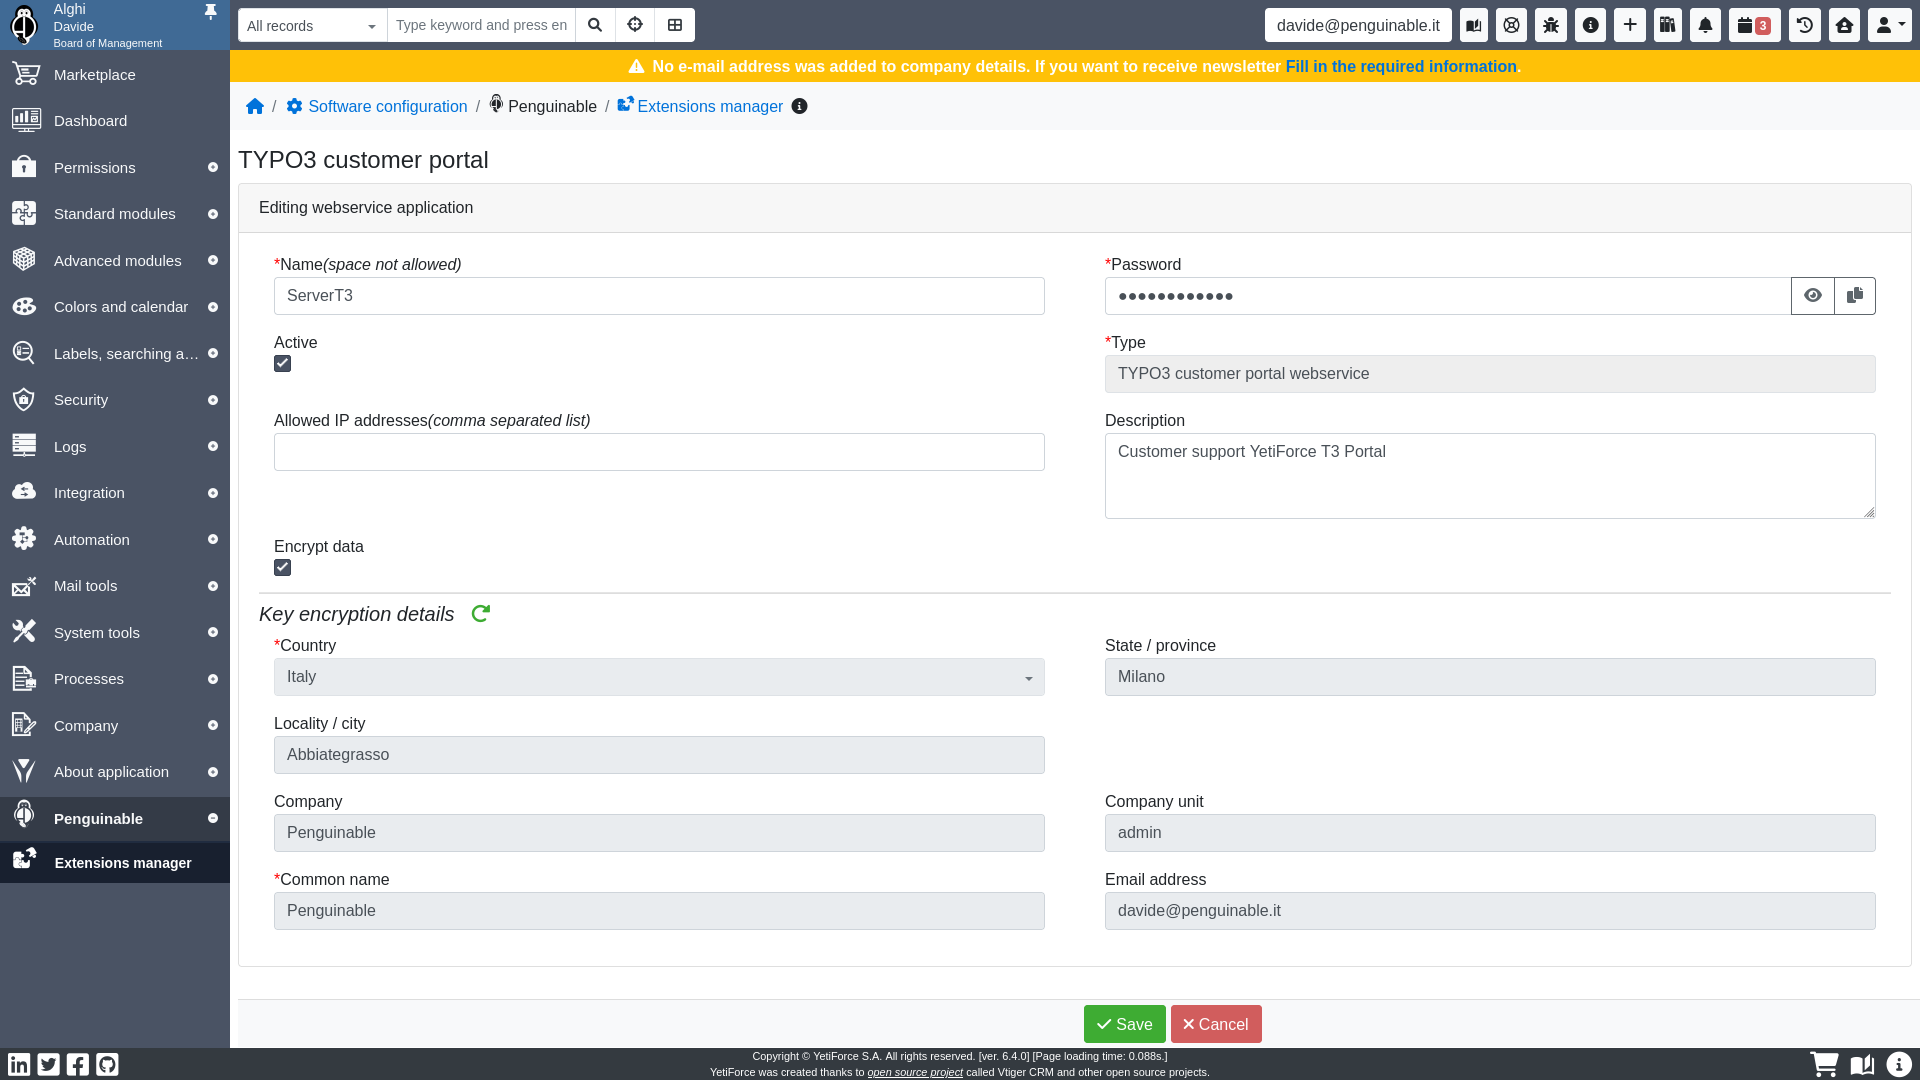The width and height of the screenshot is (1920, 1080).
Task: Uncheck the Active checkbox
Action: coord(283,364)
